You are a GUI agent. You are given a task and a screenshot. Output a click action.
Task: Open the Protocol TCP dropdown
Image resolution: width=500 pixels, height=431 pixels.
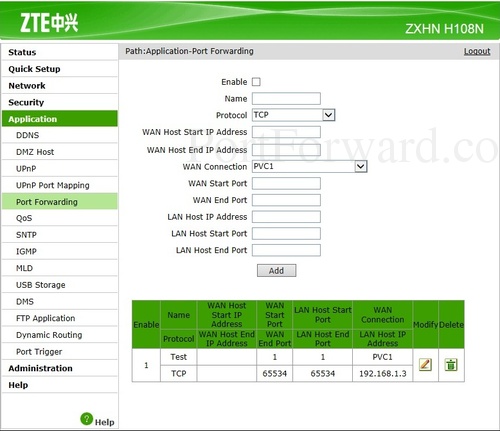tap(293, 115)
